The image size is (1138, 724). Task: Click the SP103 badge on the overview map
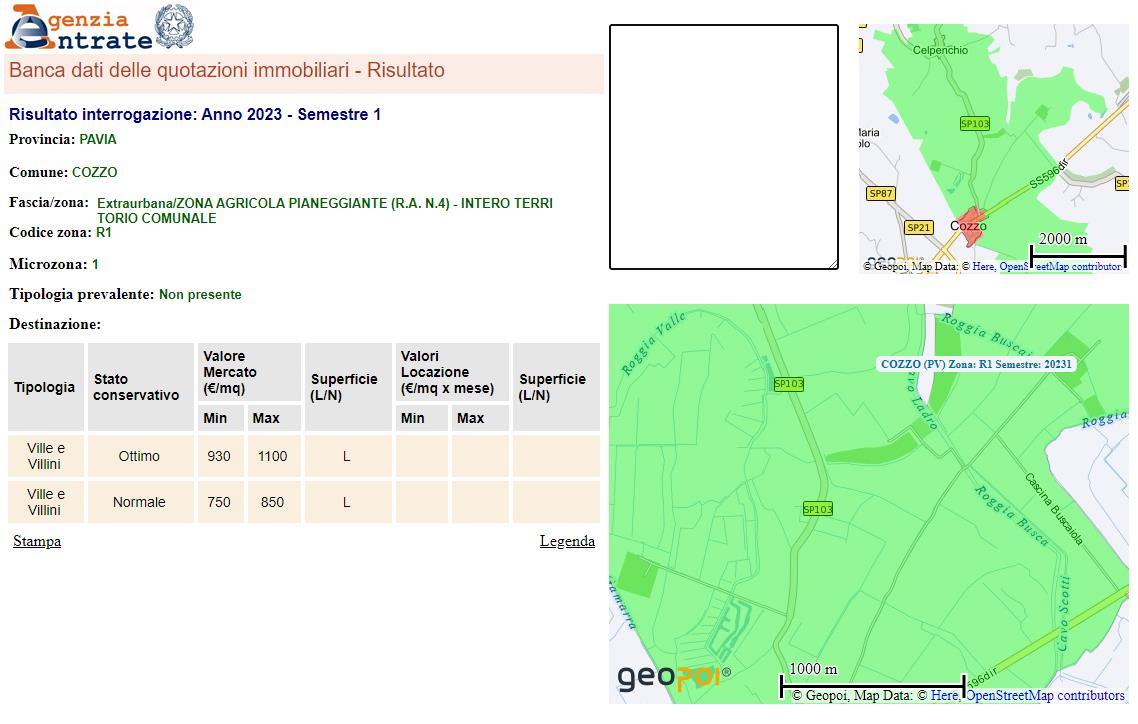click(x=974, y=124)
